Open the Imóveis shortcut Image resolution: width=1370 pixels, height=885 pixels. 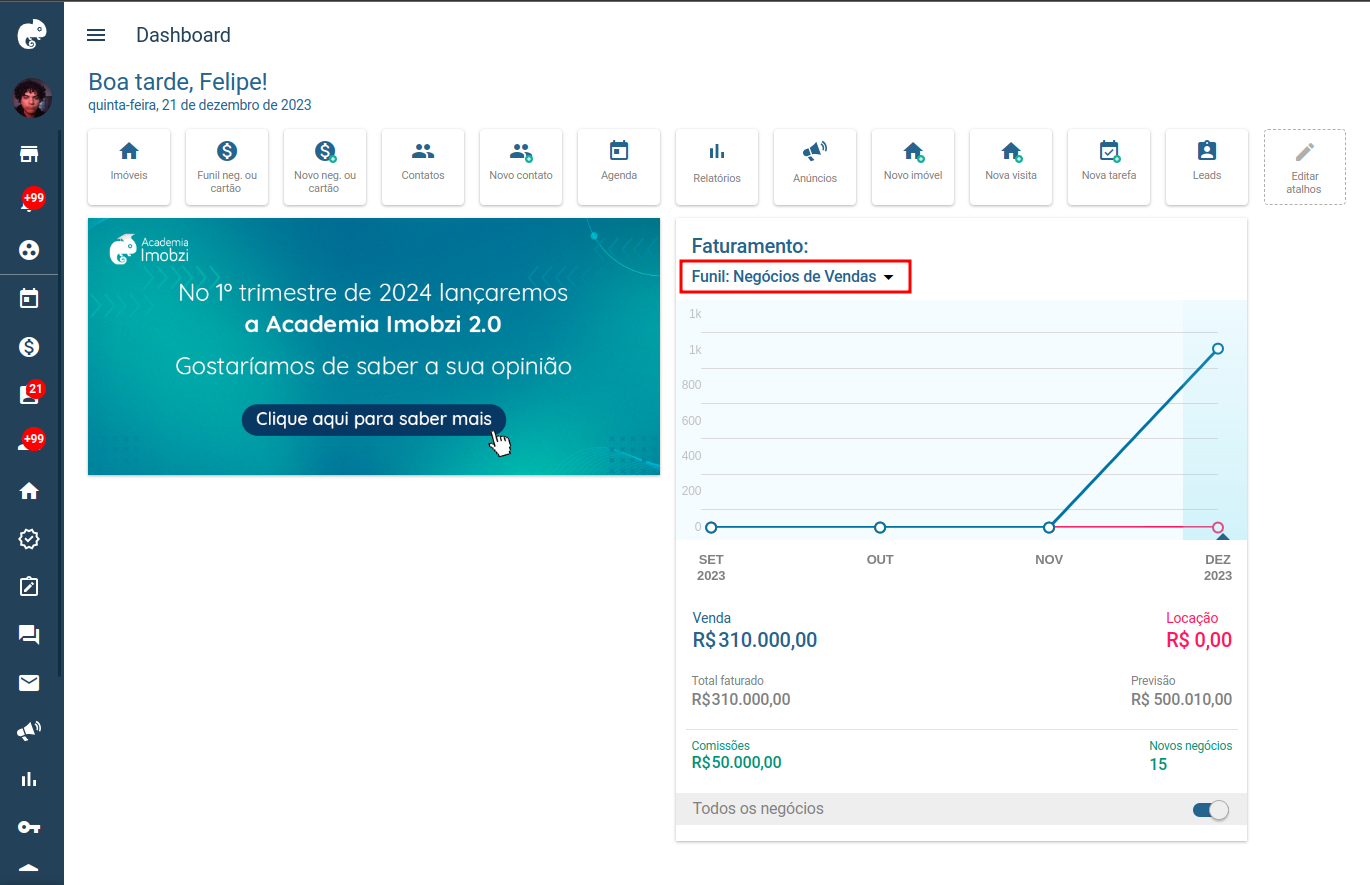click(129, 167)
